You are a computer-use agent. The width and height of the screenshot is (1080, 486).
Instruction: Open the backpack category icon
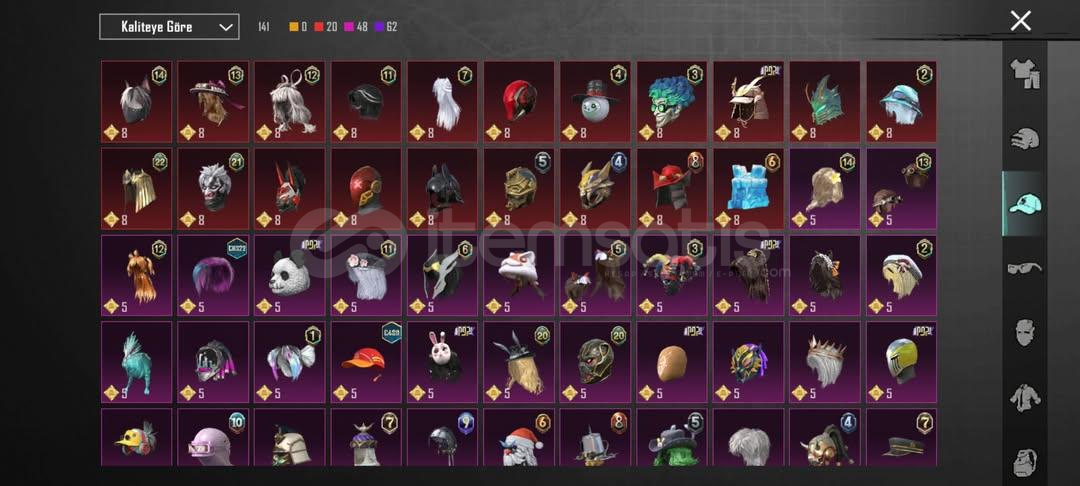1024,460
